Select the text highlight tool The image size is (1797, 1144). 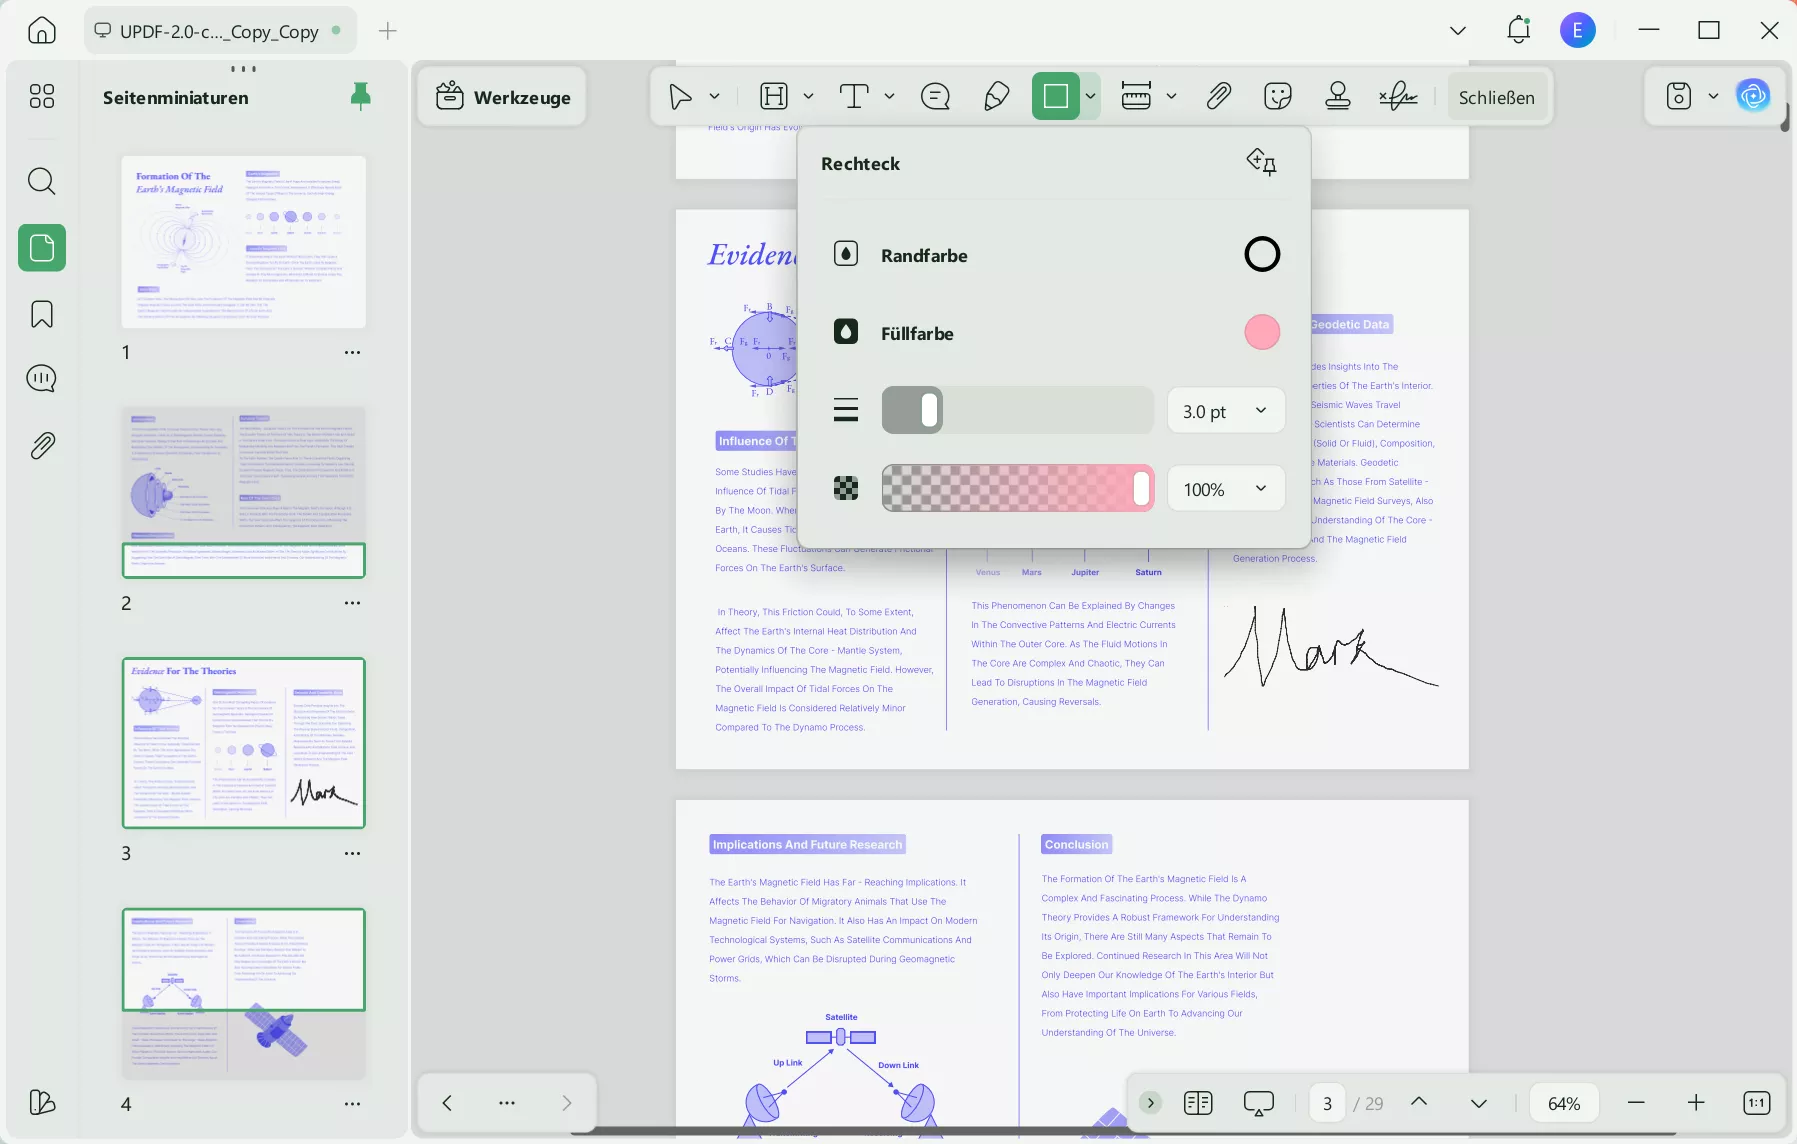click(x=774, y=97)
